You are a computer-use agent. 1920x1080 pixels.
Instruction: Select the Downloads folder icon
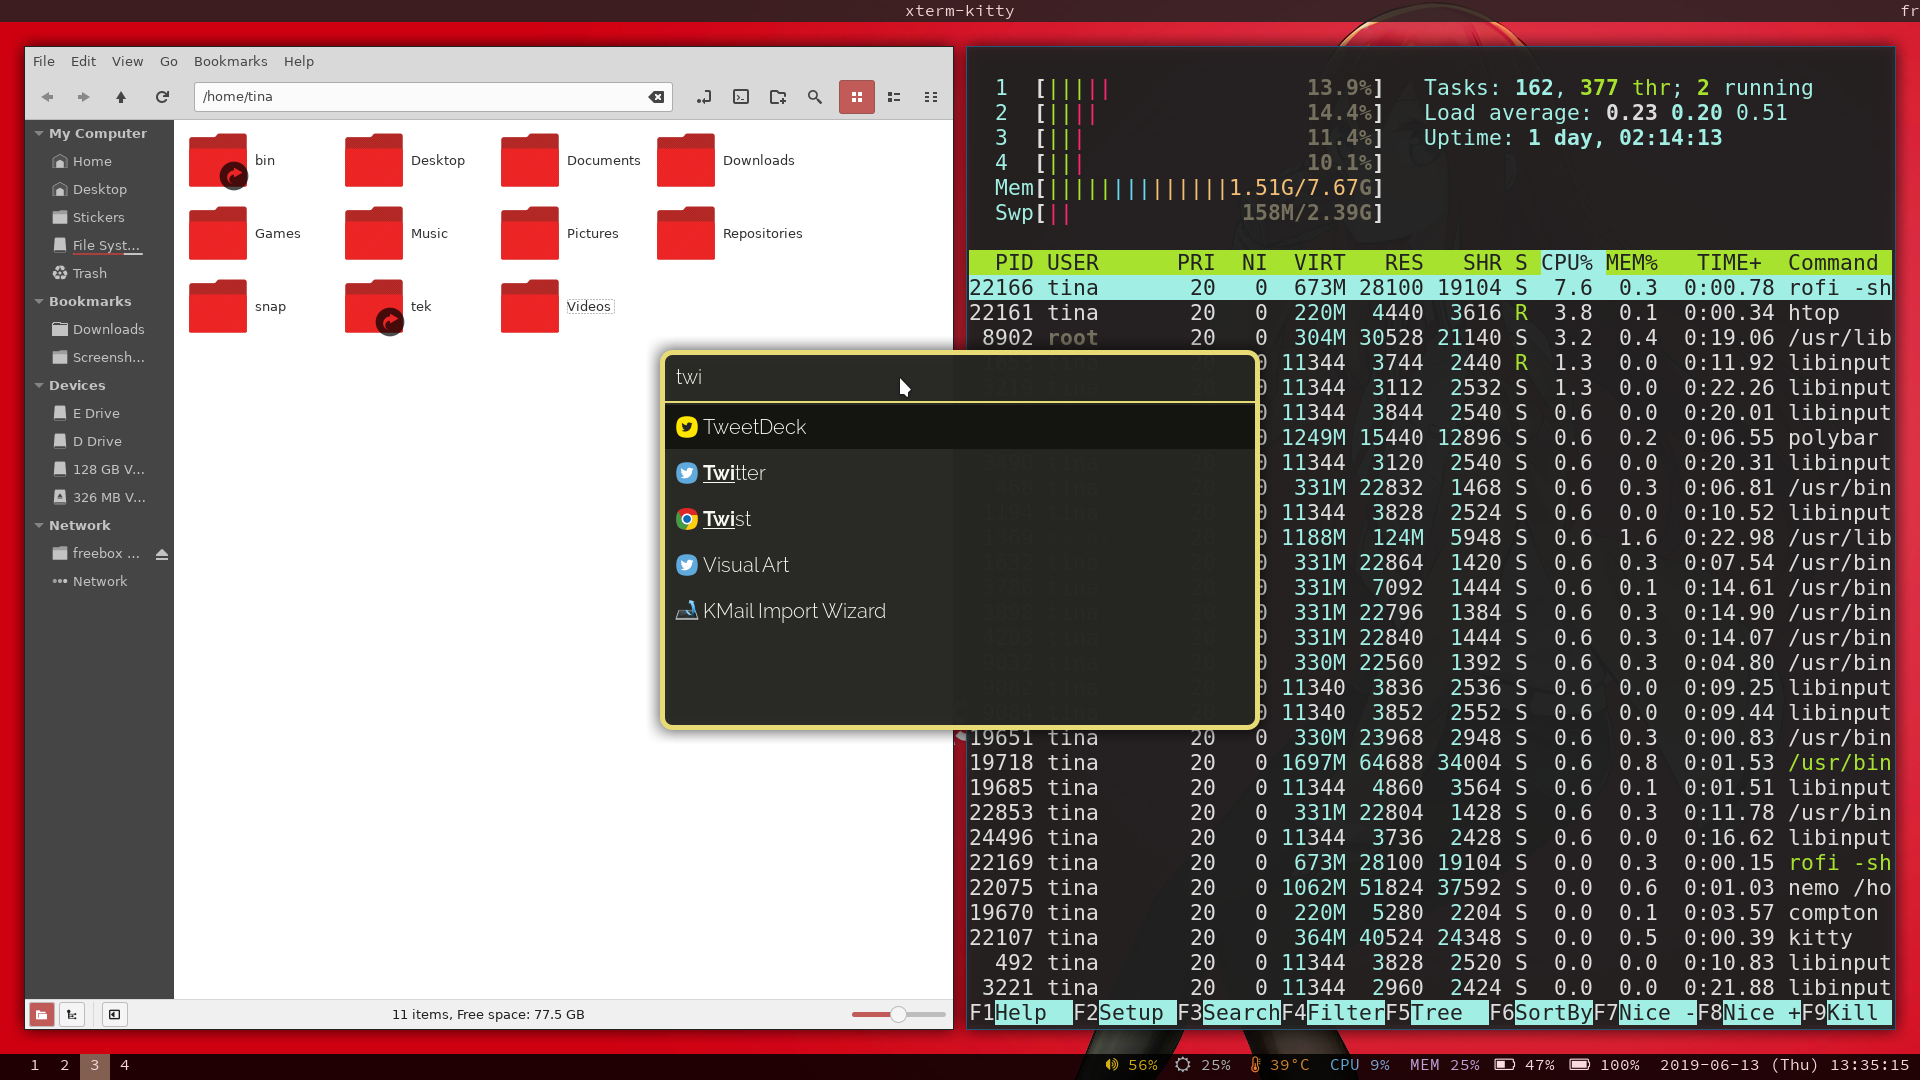[686, 160]
